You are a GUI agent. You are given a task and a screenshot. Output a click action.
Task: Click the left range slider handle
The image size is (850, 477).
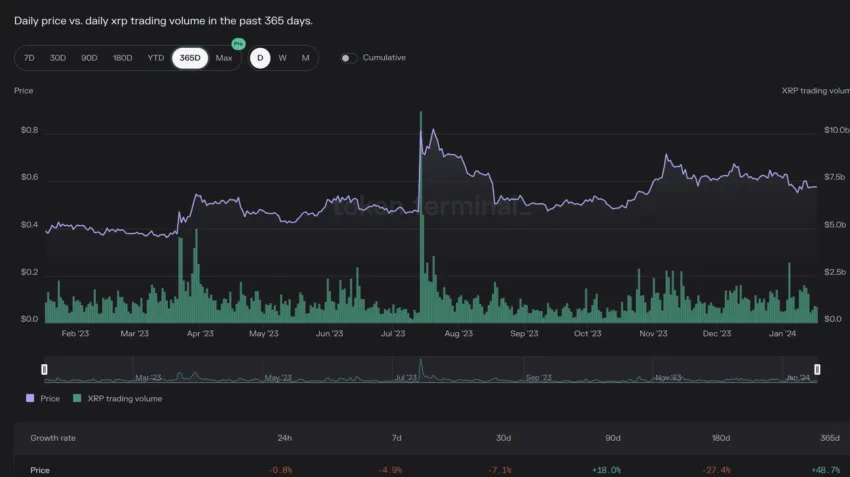pyautogui.click(x=44, y=370)
